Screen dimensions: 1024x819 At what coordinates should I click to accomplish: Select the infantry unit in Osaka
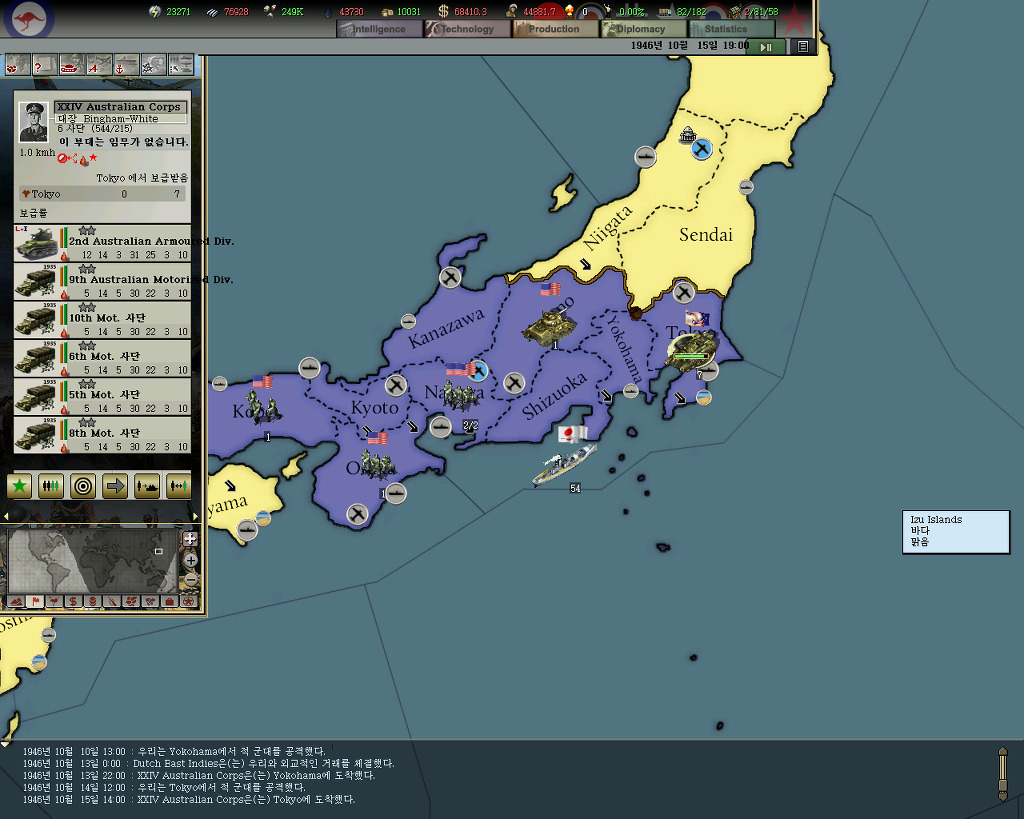378,465
